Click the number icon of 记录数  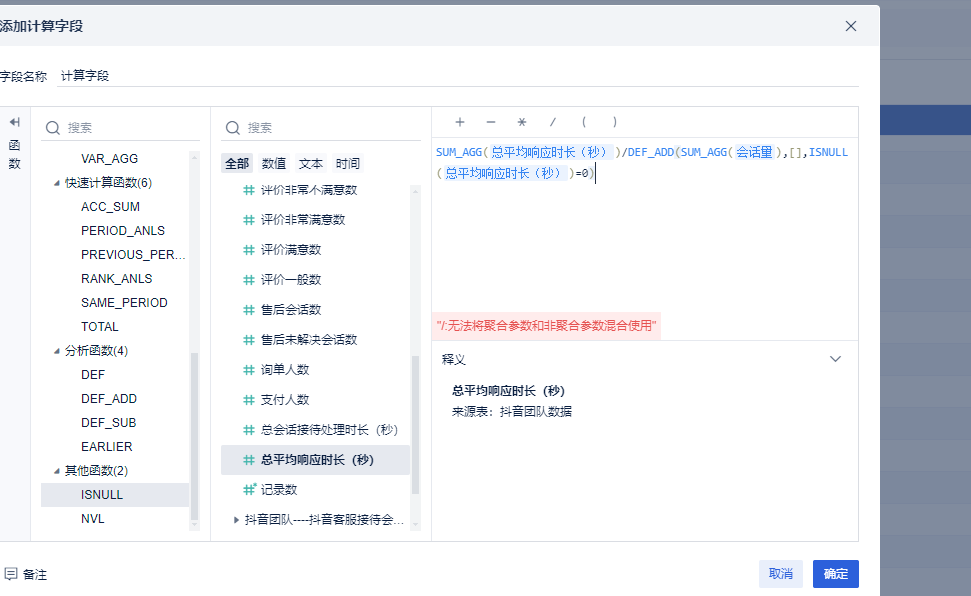(249, 489)
